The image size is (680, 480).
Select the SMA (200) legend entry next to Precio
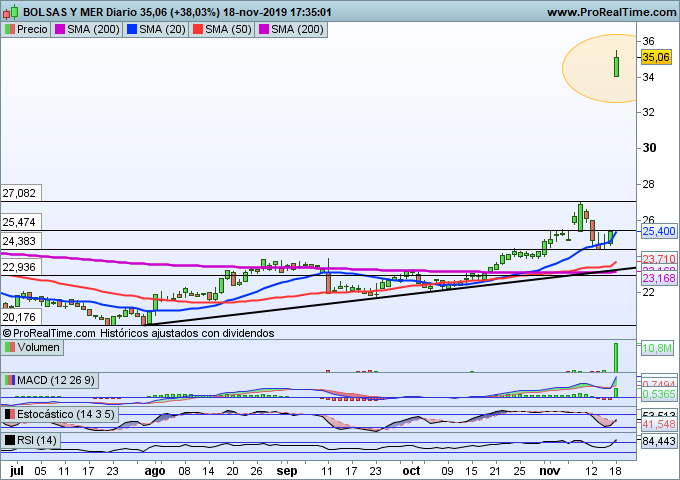(95, 30)
